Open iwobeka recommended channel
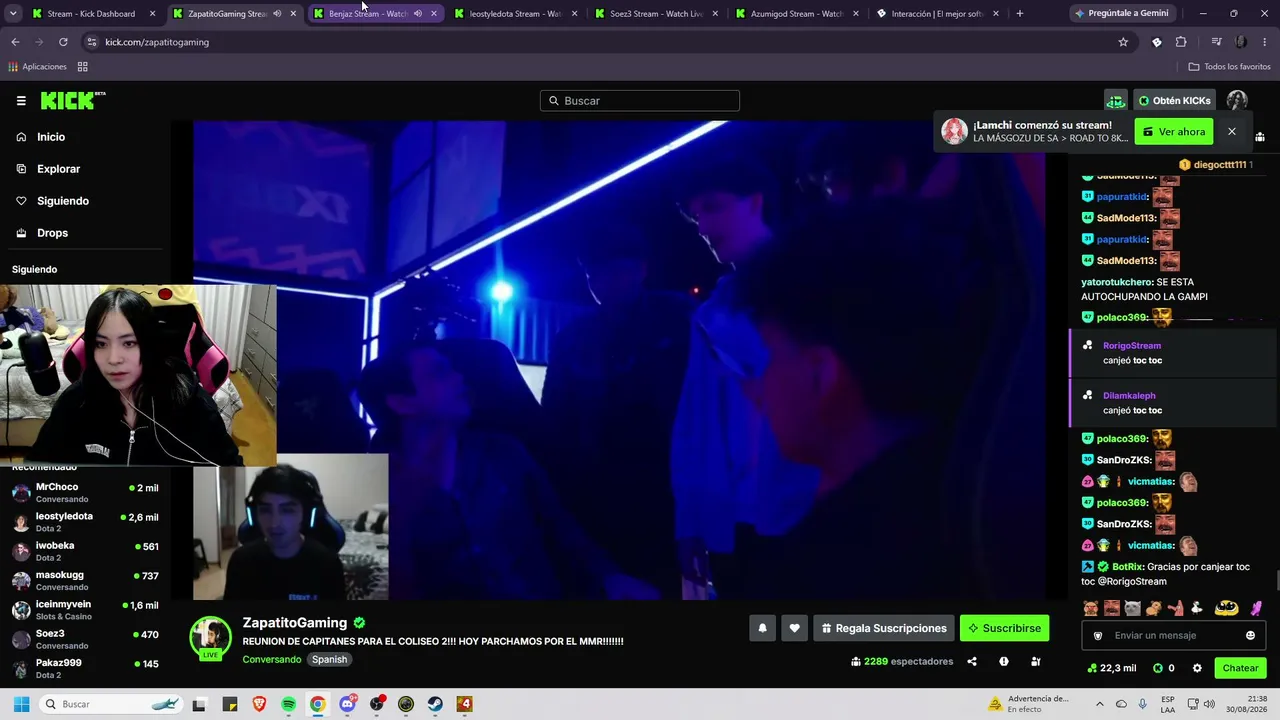This screenshot has width=1280, height=720. (x=85, y=551)
